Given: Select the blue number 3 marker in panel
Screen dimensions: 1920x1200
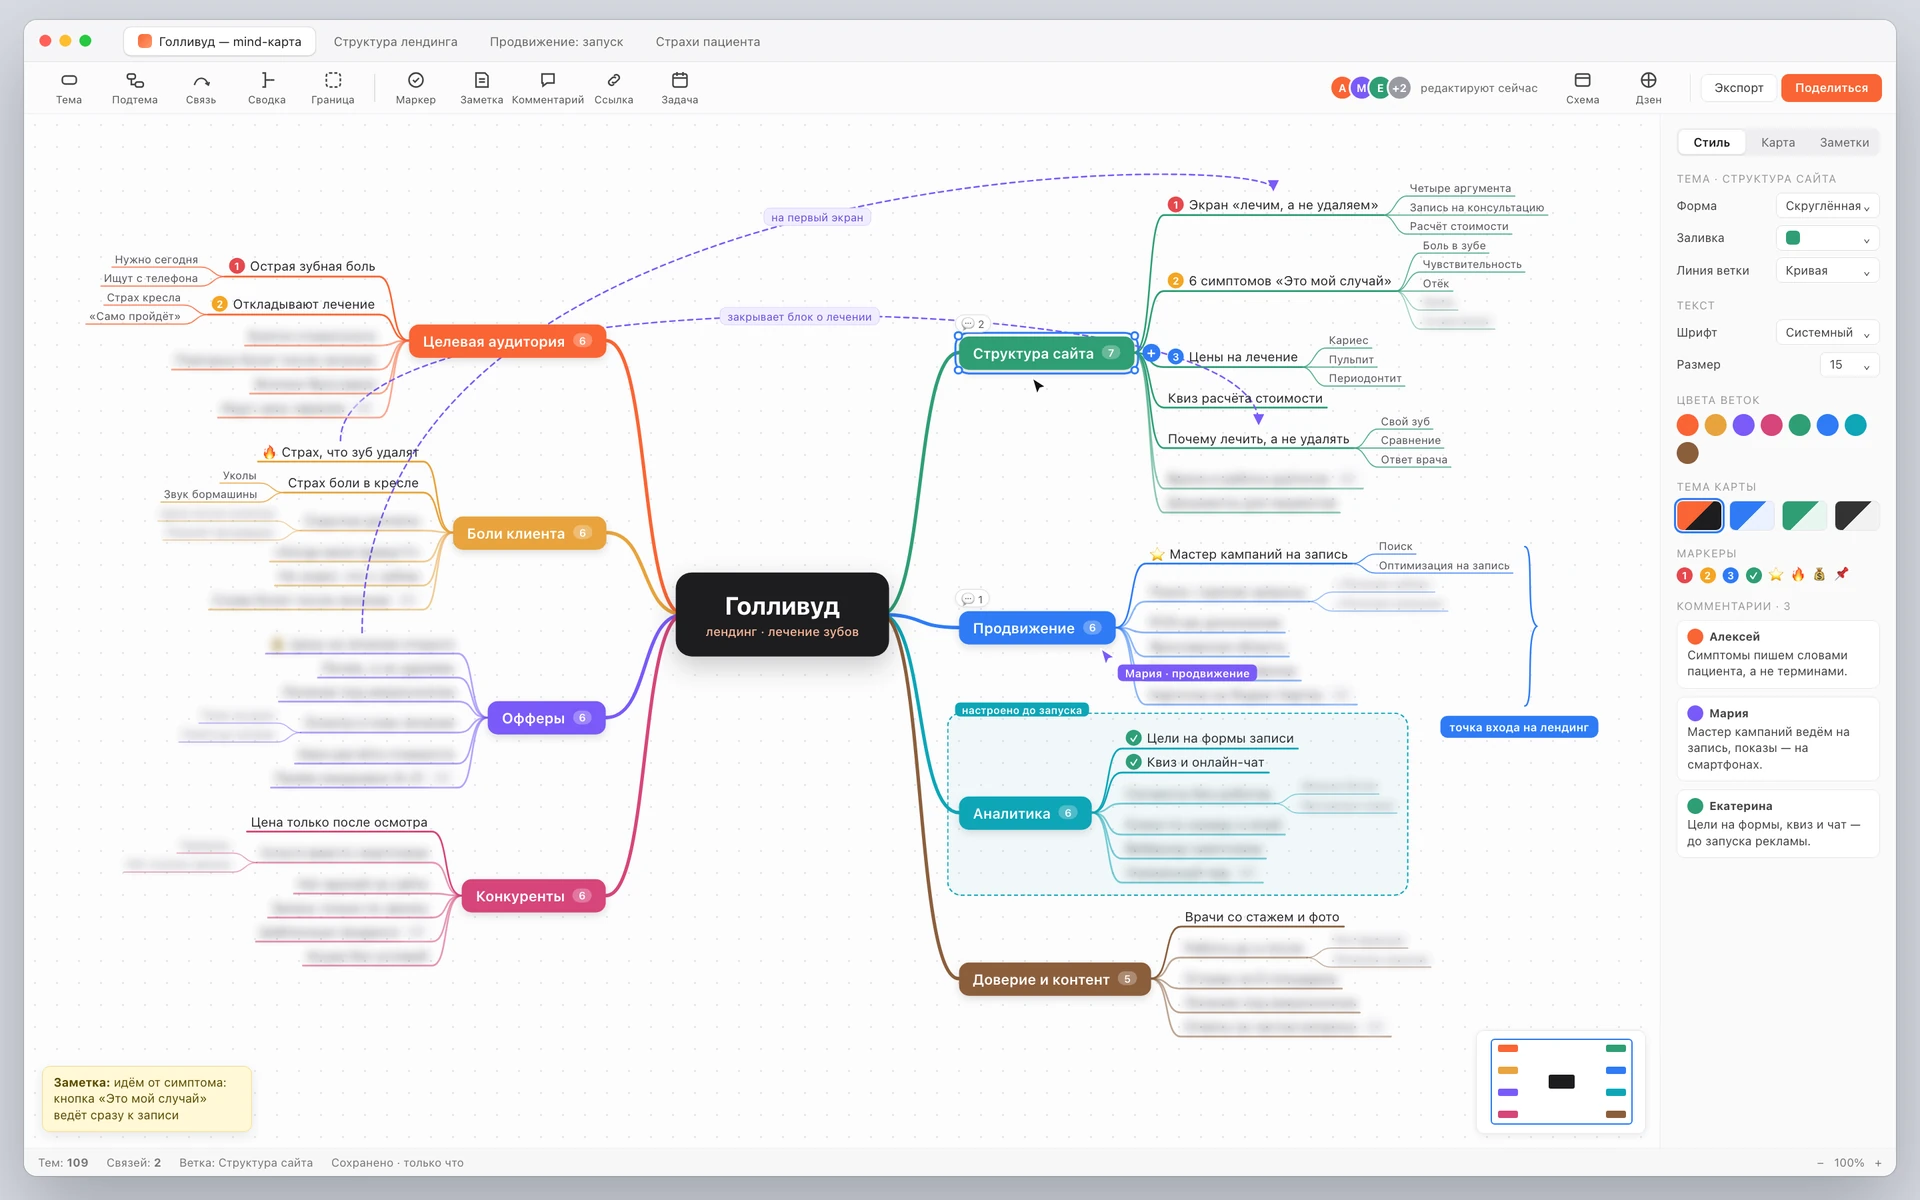Looking at the screenshot, I should point(1730,575).
